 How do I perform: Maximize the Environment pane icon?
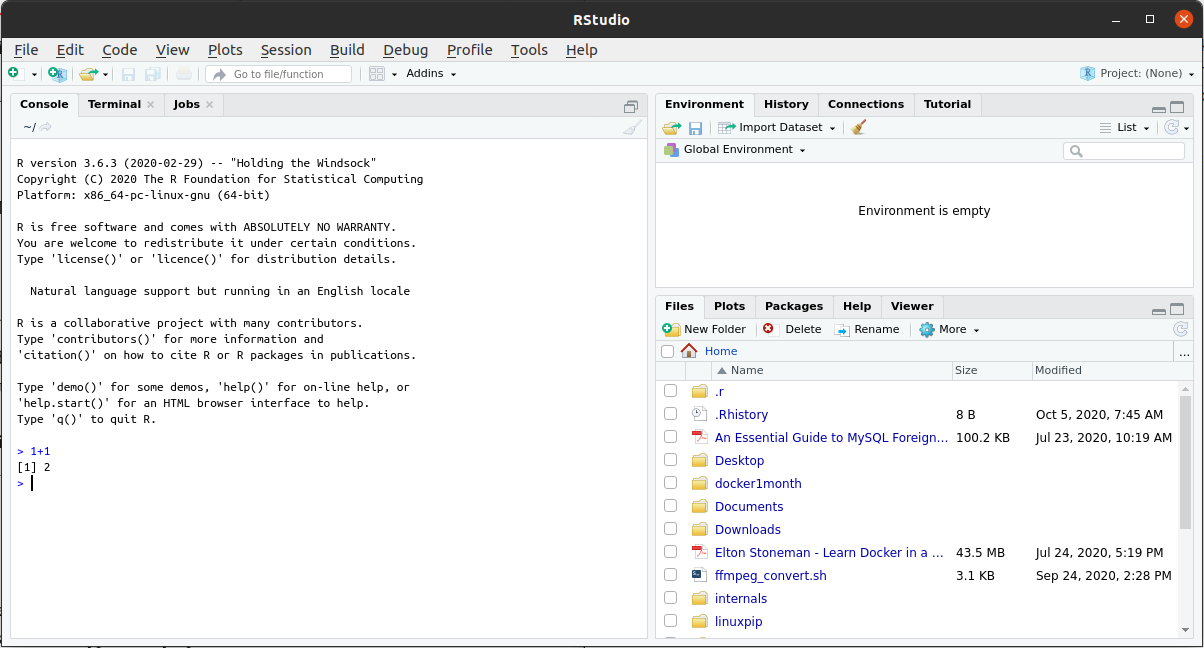point(1177,108)
